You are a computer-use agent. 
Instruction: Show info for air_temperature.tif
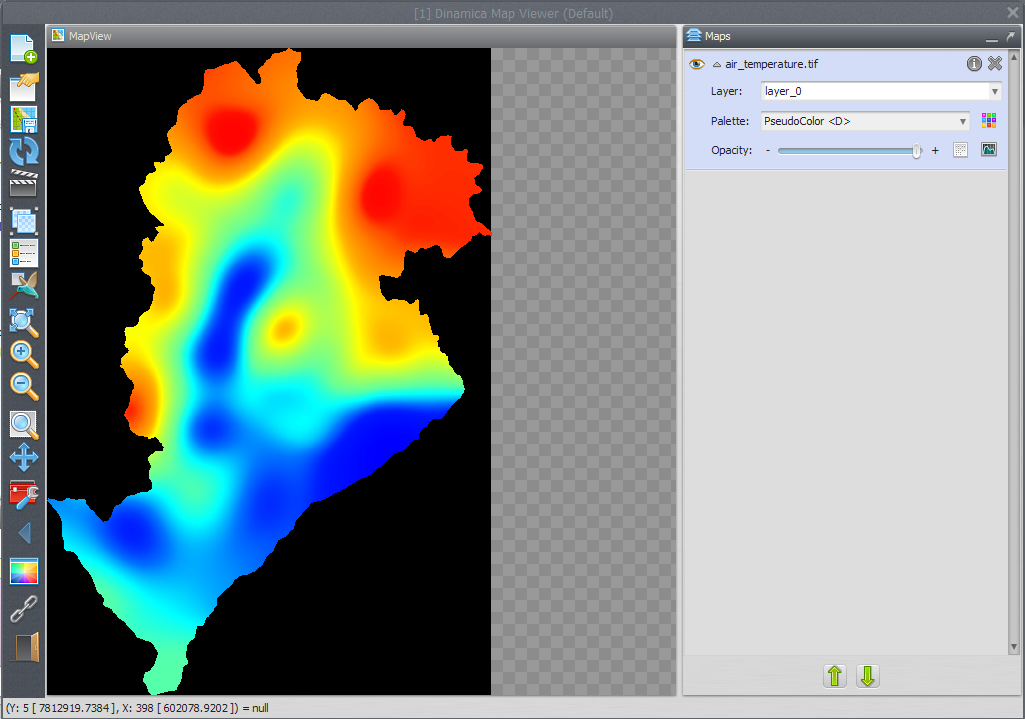coord(974,64)
